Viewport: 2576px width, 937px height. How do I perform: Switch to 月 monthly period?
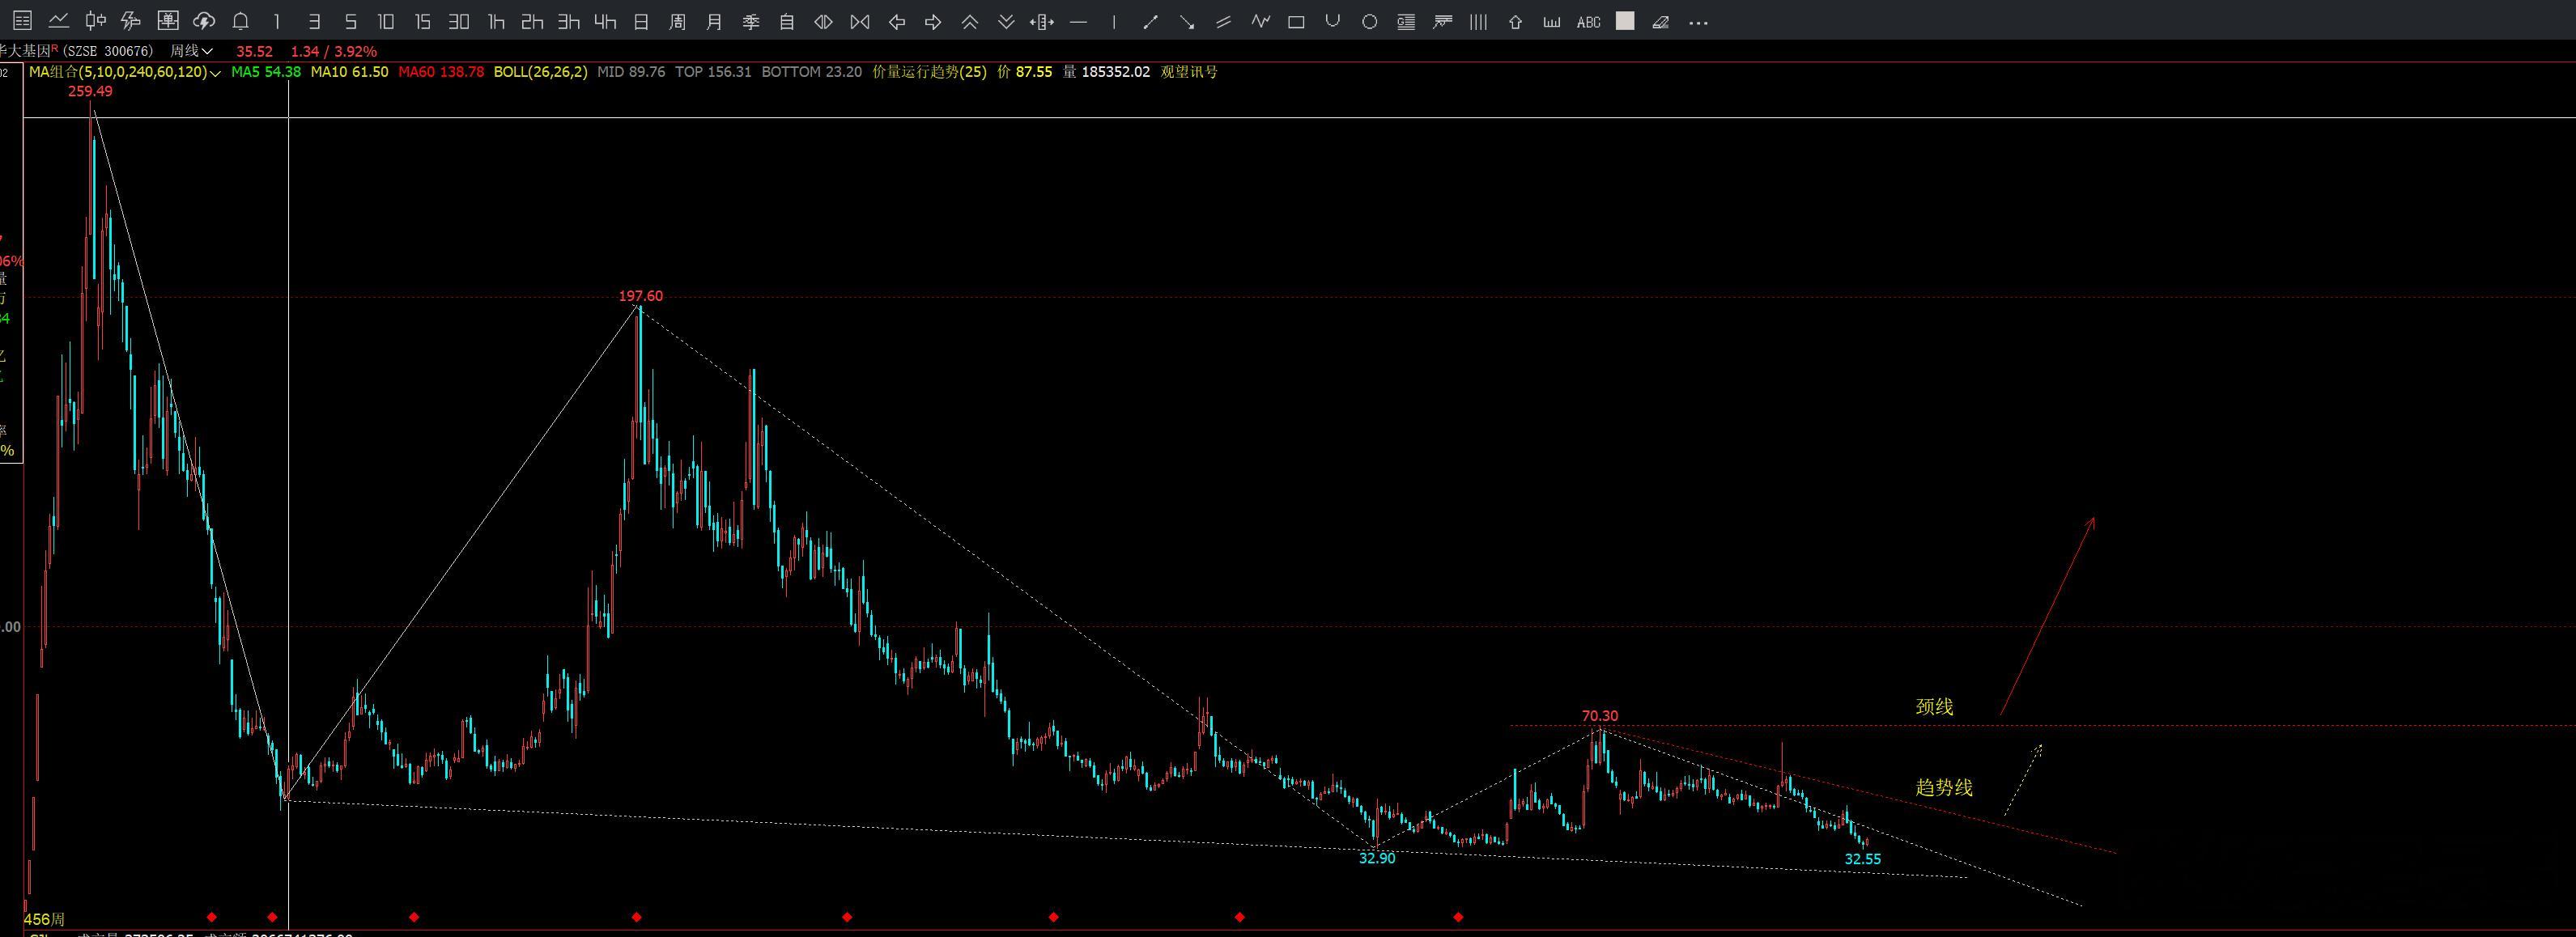[x=714, y=21]
